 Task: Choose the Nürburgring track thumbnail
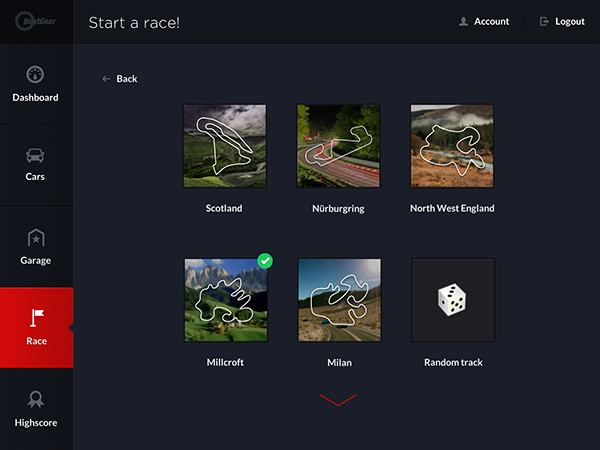pyautogui.click(x=338, y=146)
